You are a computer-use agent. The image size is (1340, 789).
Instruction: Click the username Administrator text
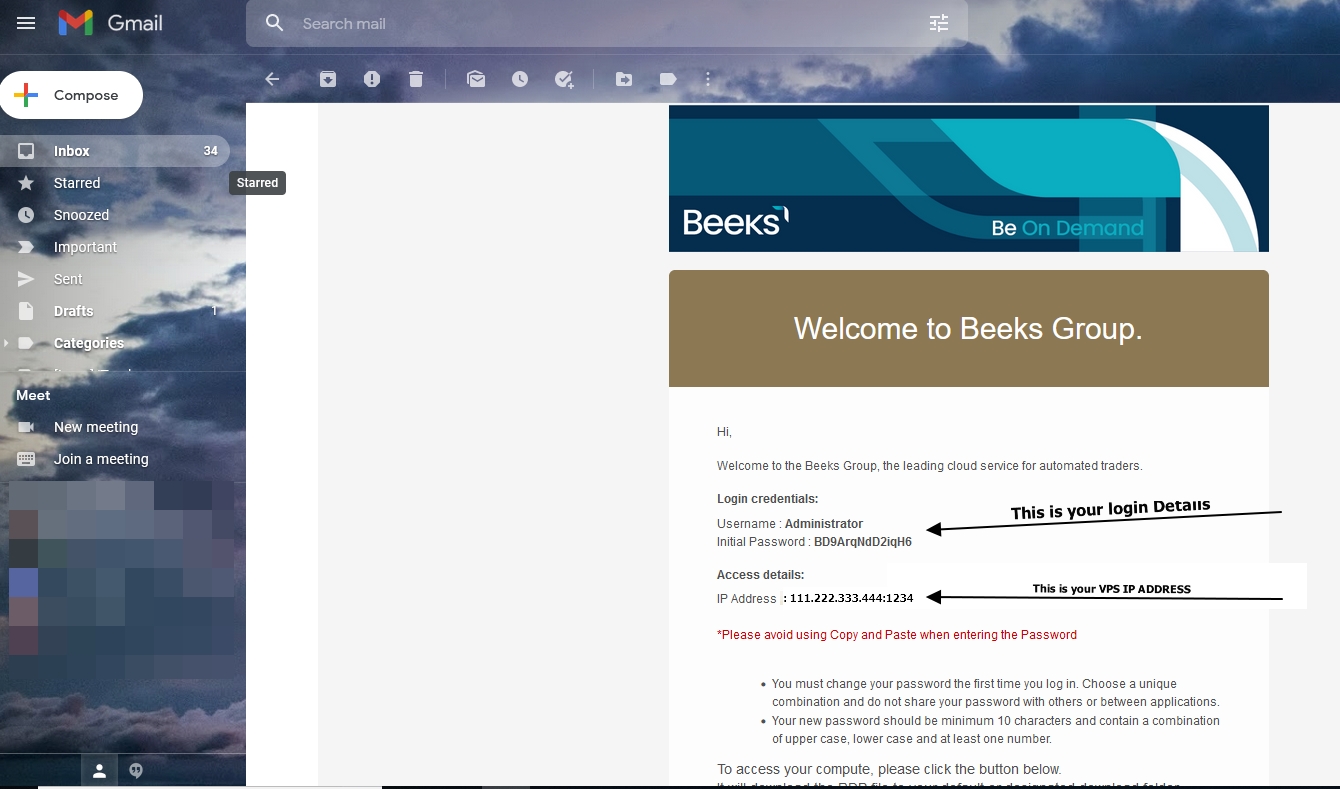pyautogui.click(x=824, y=524)
